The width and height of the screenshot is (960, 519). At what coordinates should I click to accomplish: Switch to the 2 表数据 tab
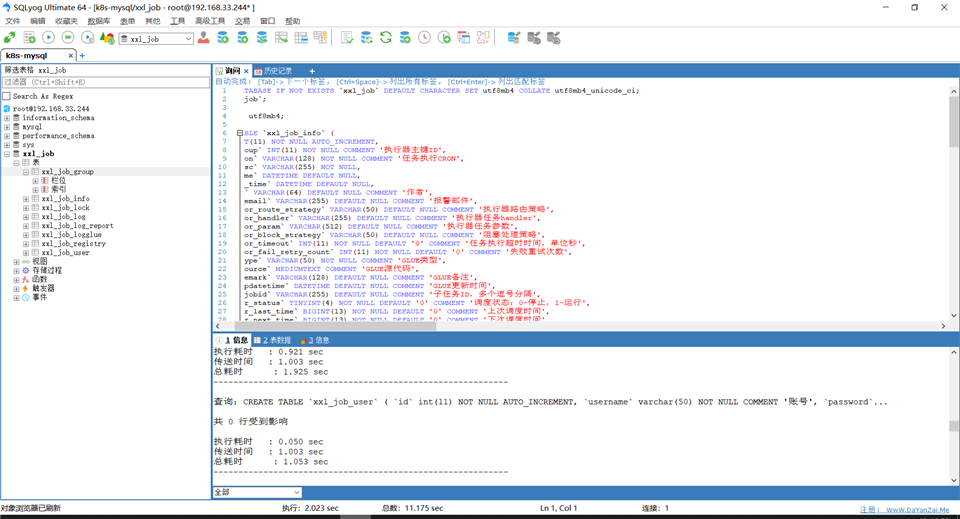272,340
